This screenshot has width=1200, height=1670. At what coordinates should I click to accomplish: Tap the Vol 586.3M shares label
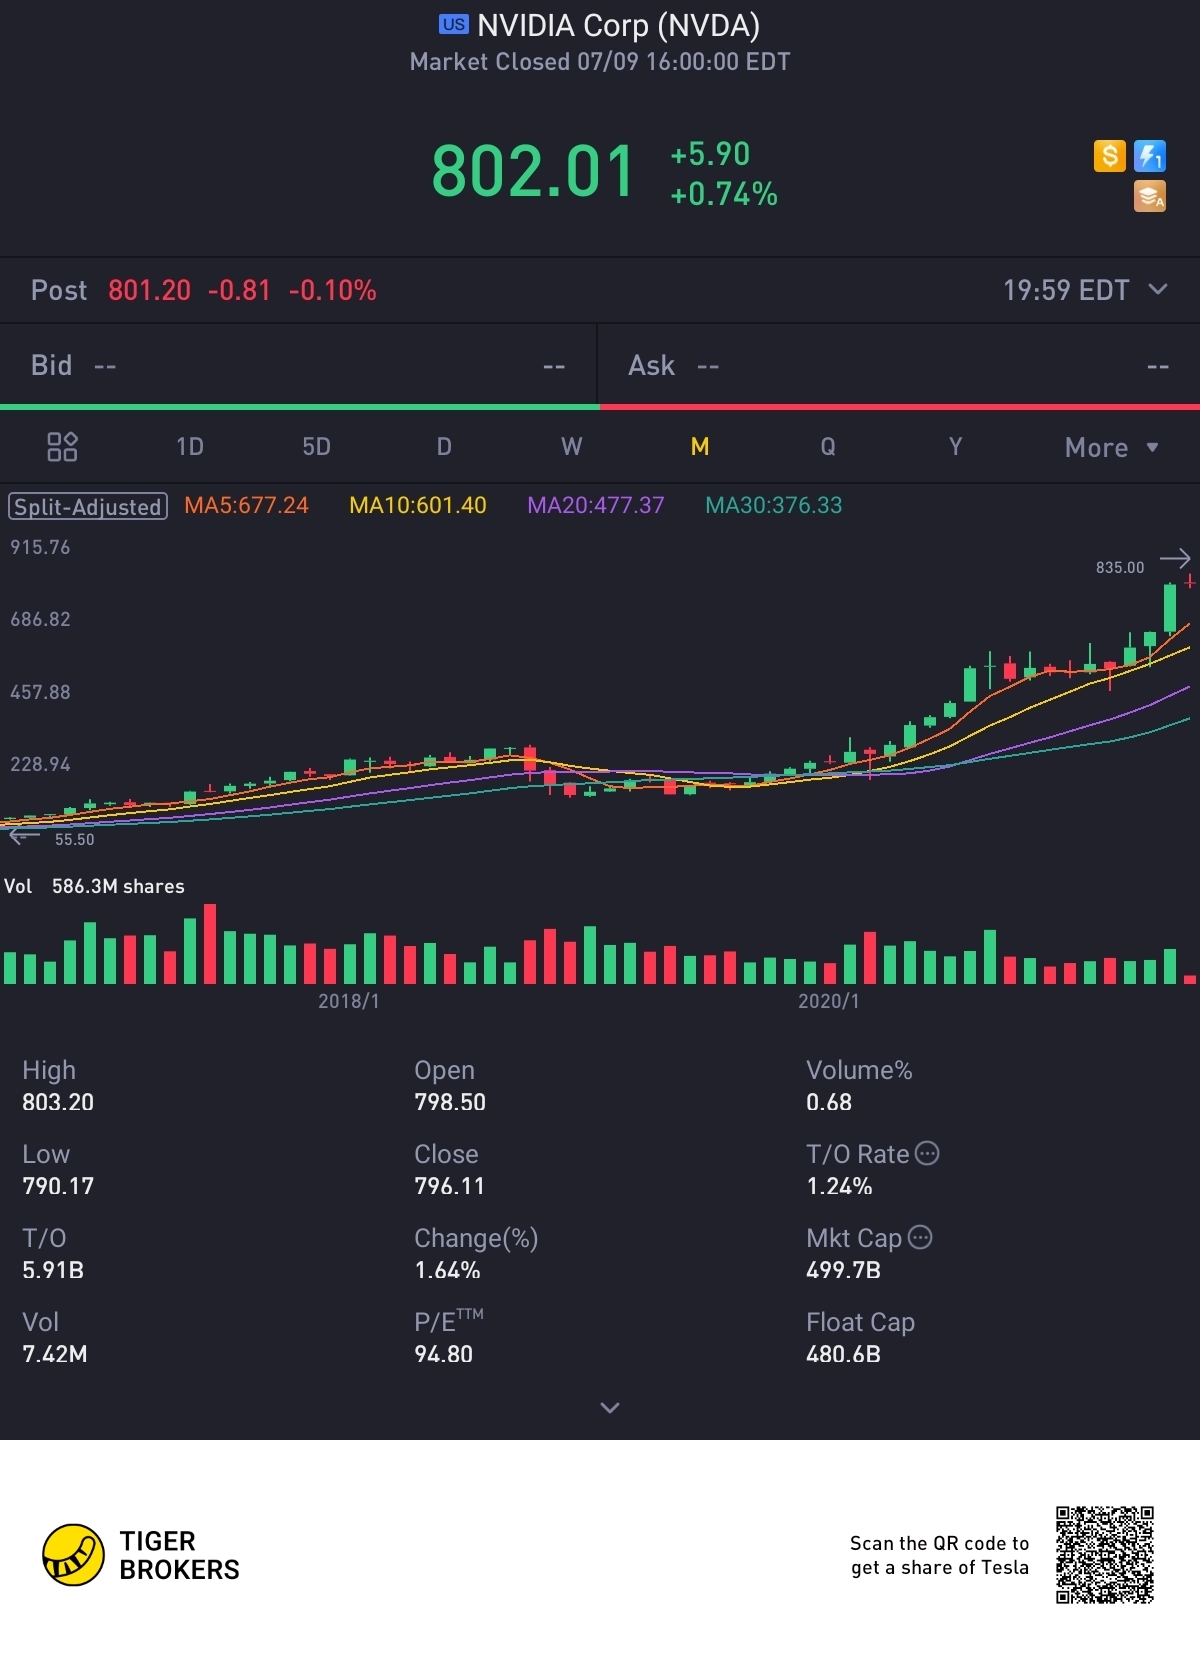click(94, 886)
